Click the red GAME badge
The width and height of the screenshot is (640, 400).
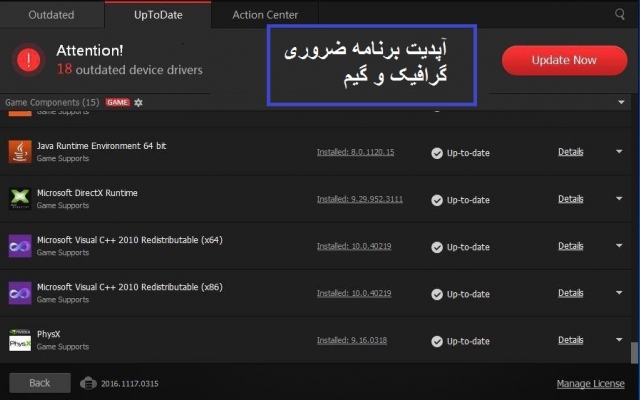coord(118,102)
